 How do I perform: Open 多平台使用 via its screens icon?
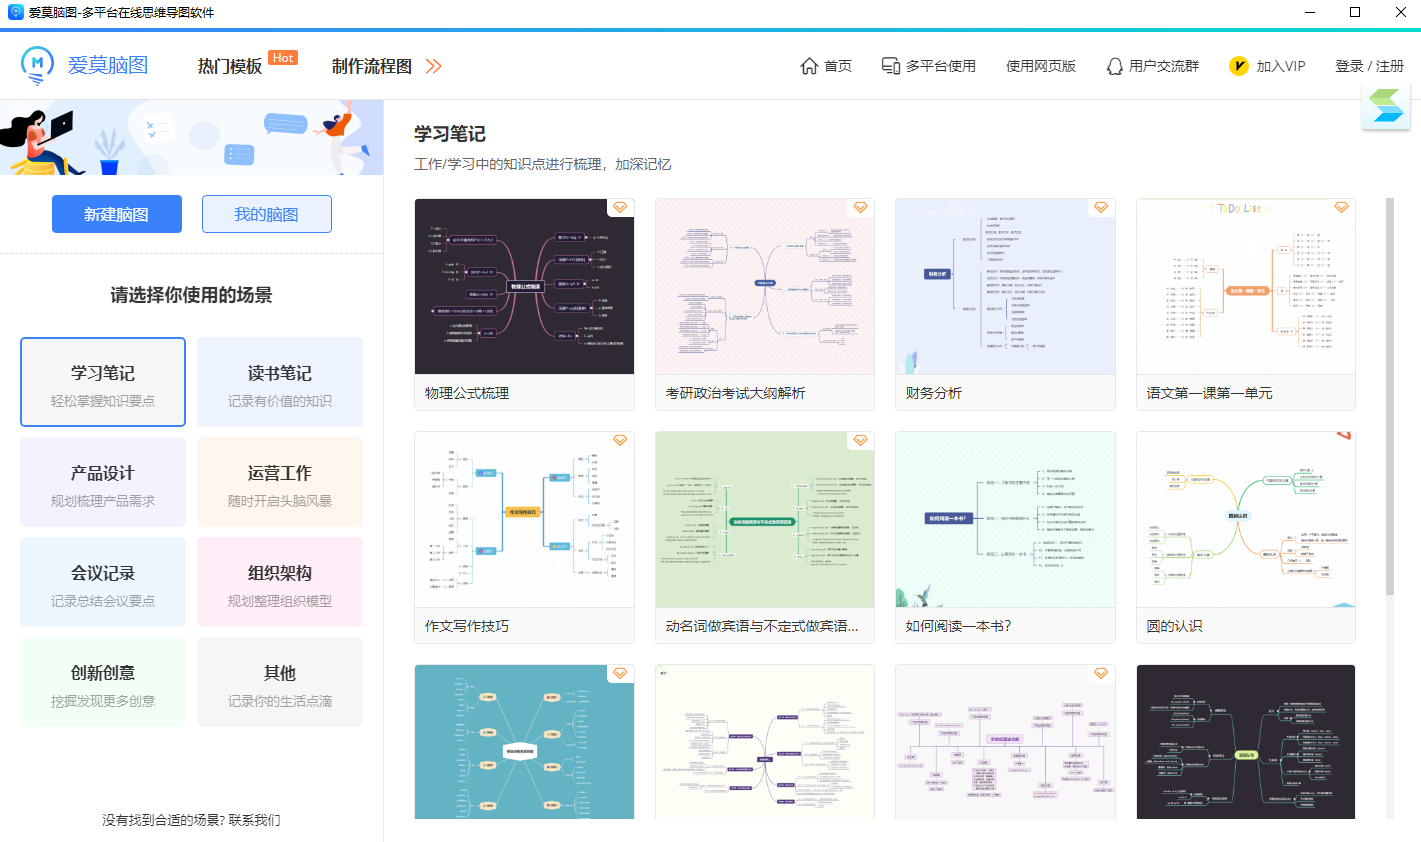pyautogui.click(x=890, y=65)
